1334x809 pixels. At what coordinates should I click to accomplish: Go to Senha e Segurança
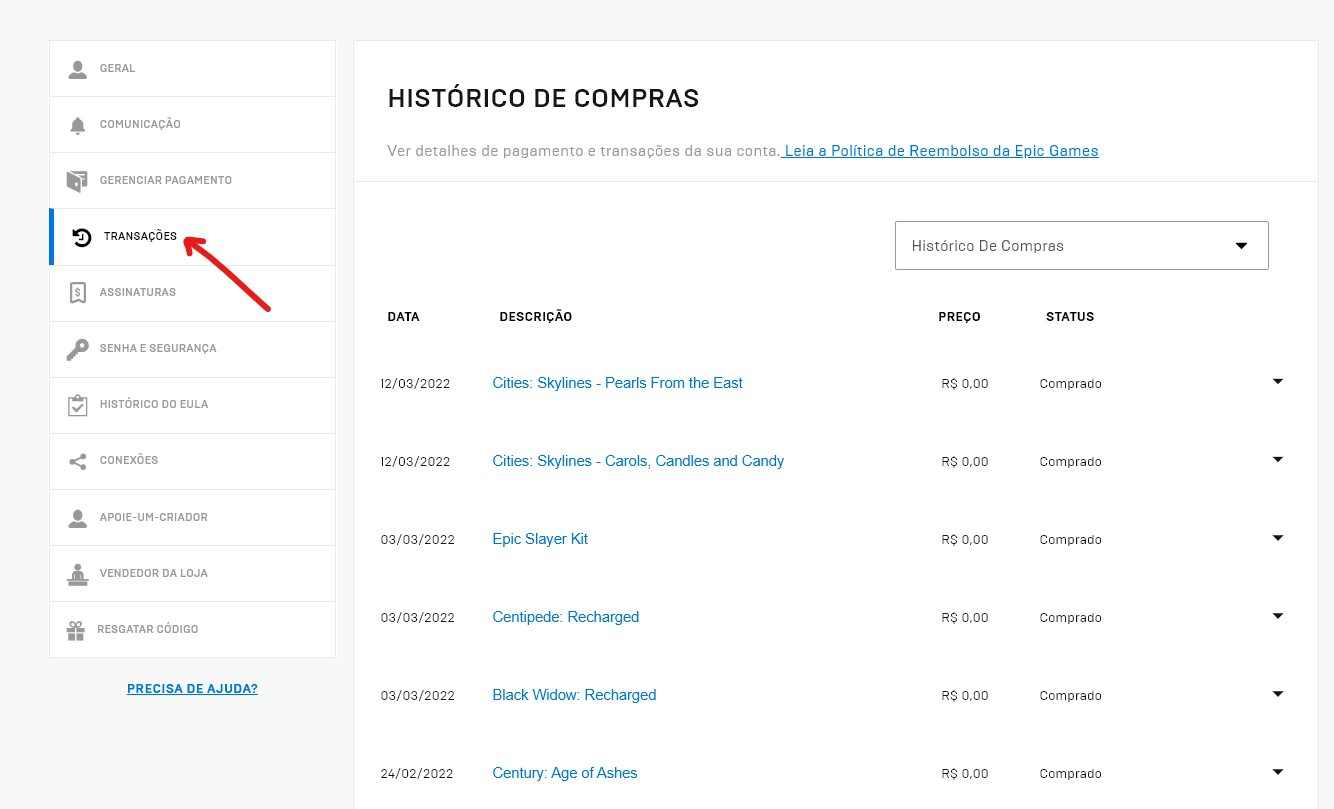pyautogui.click(x=192, y=349)
